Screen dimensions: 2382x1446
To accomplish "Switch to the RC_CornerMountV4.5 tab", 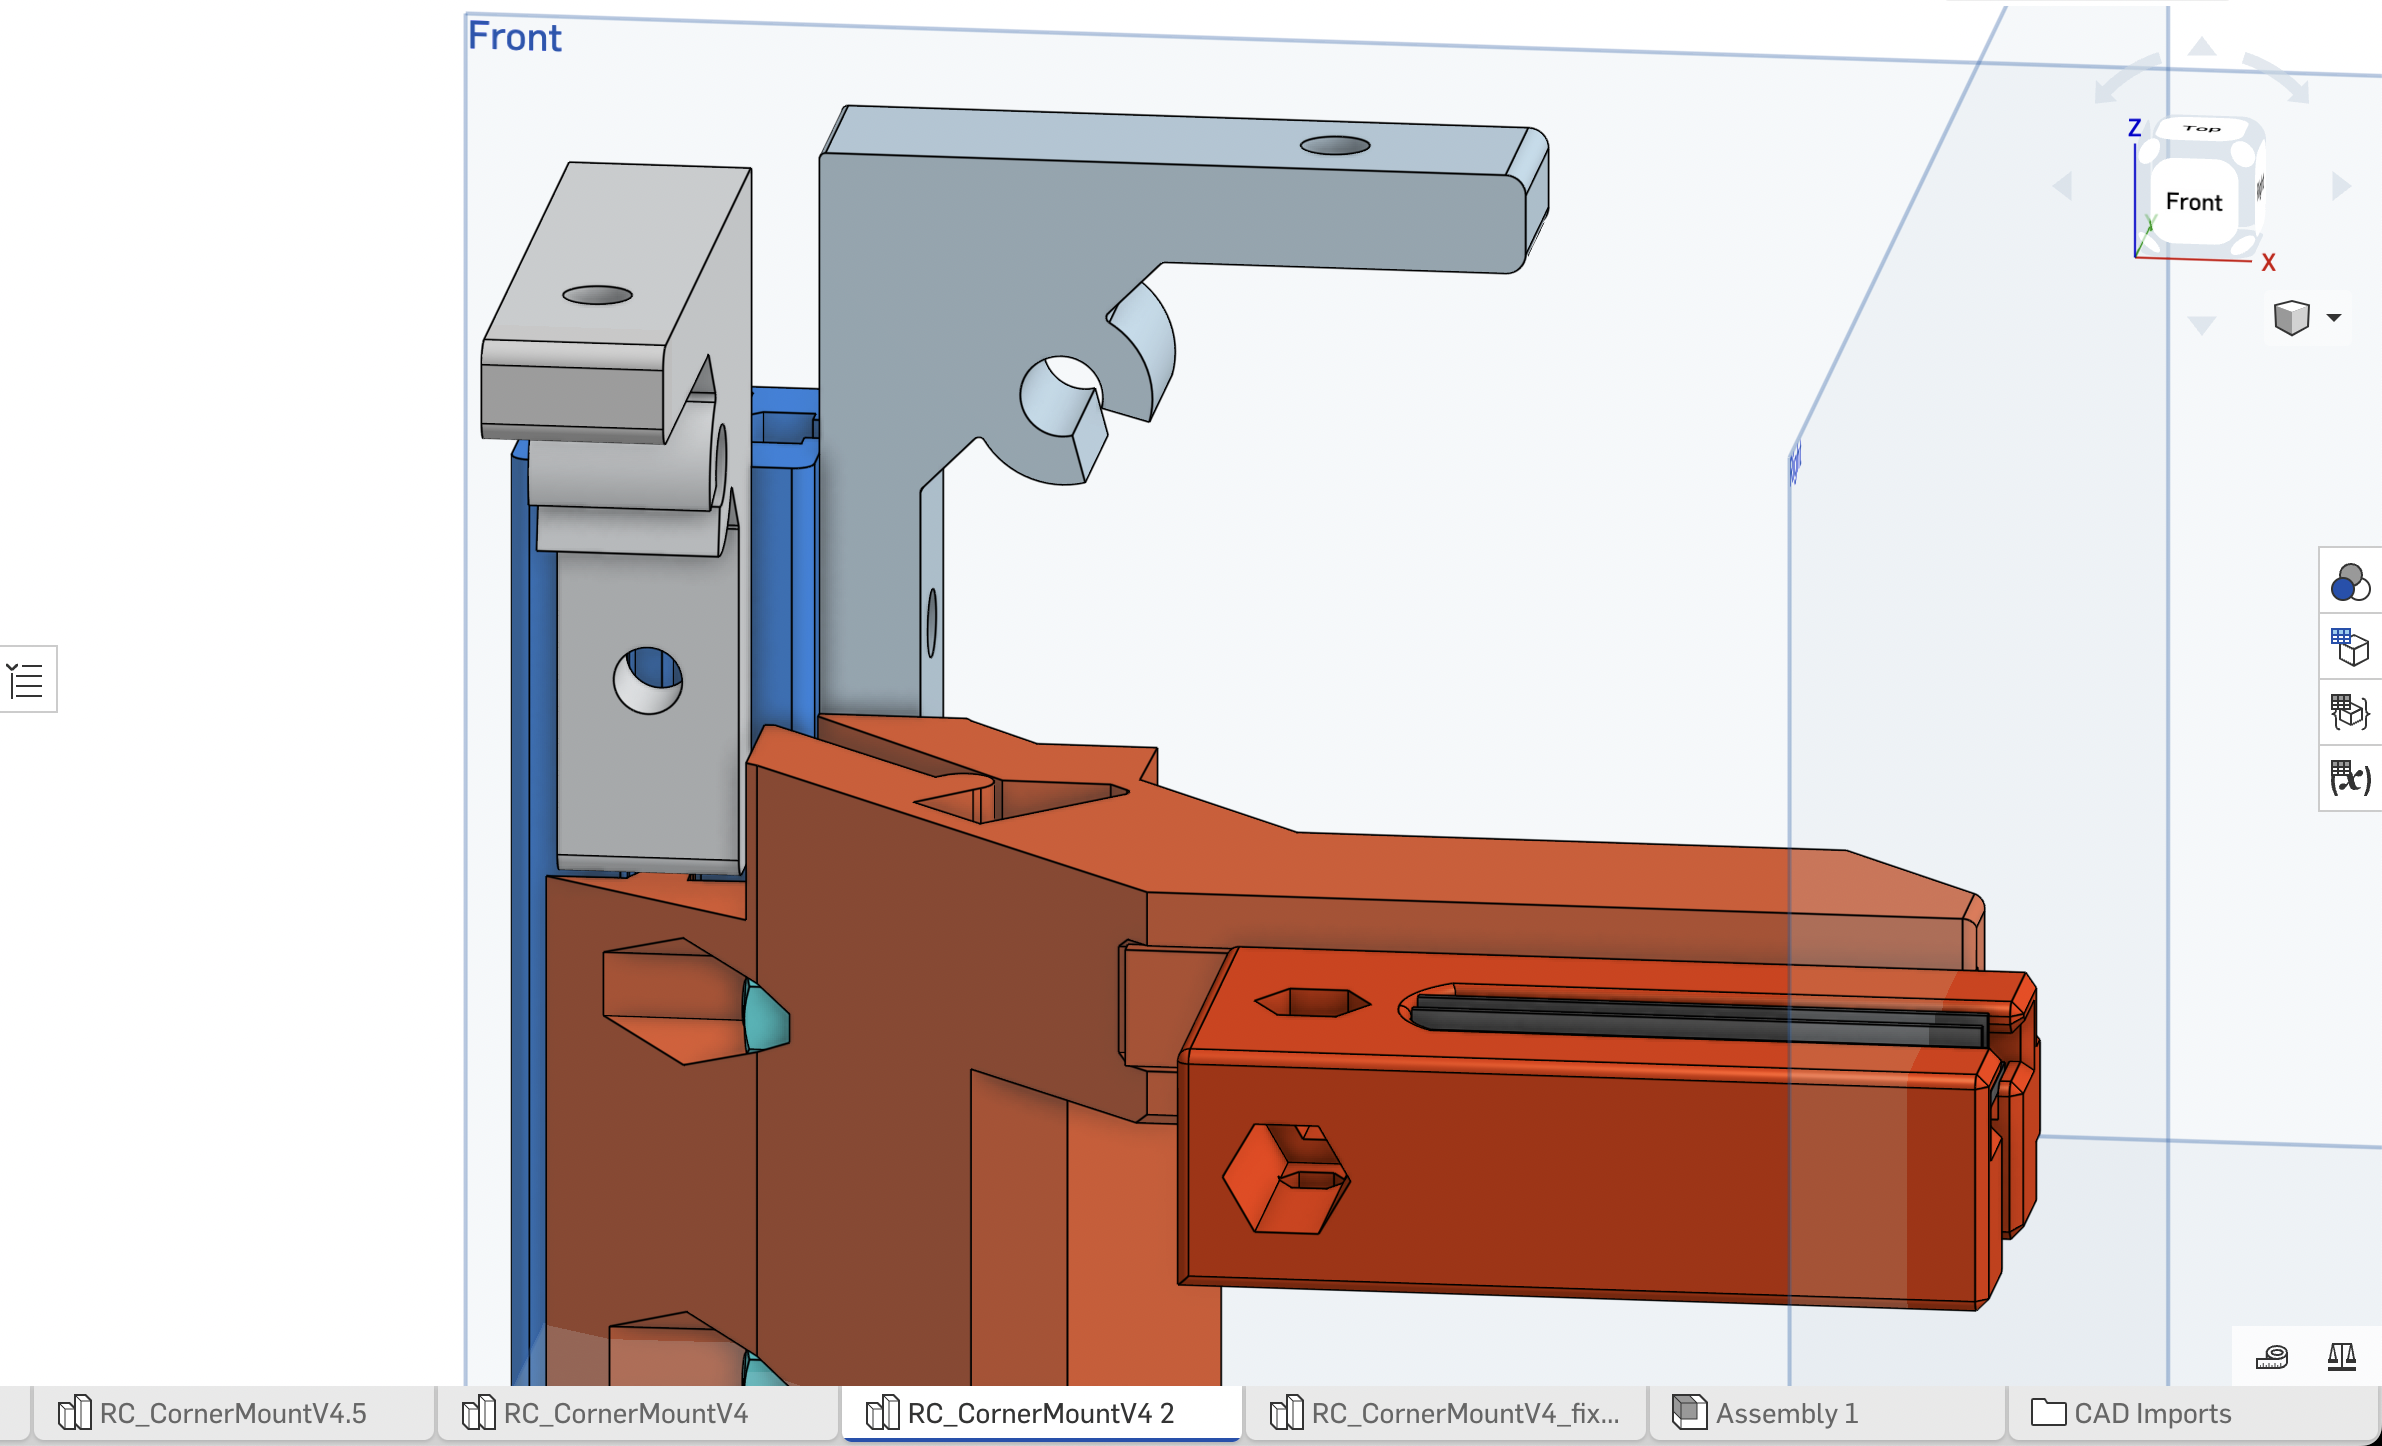I will tap(233, 1413).
